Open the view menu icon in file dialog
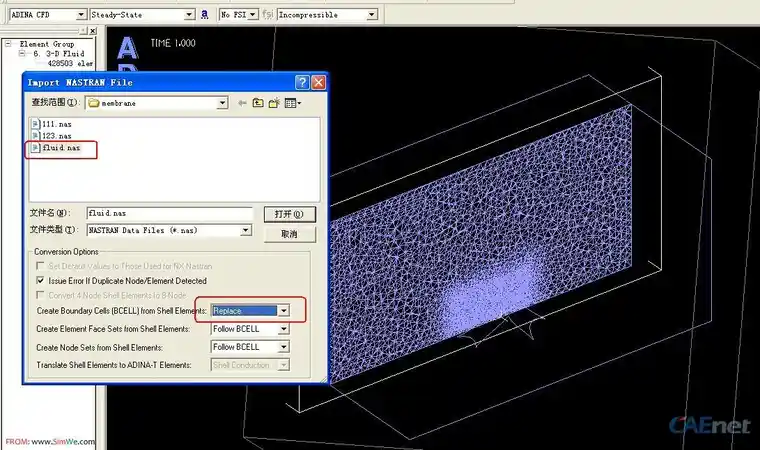Viewport: 760px width, 450px height. 293,103
